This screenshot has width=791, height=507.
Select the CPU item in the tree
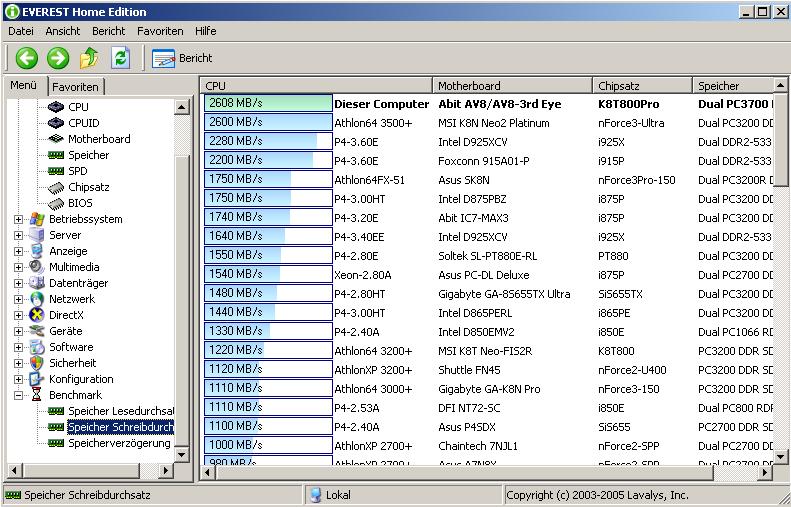[78, 107]
